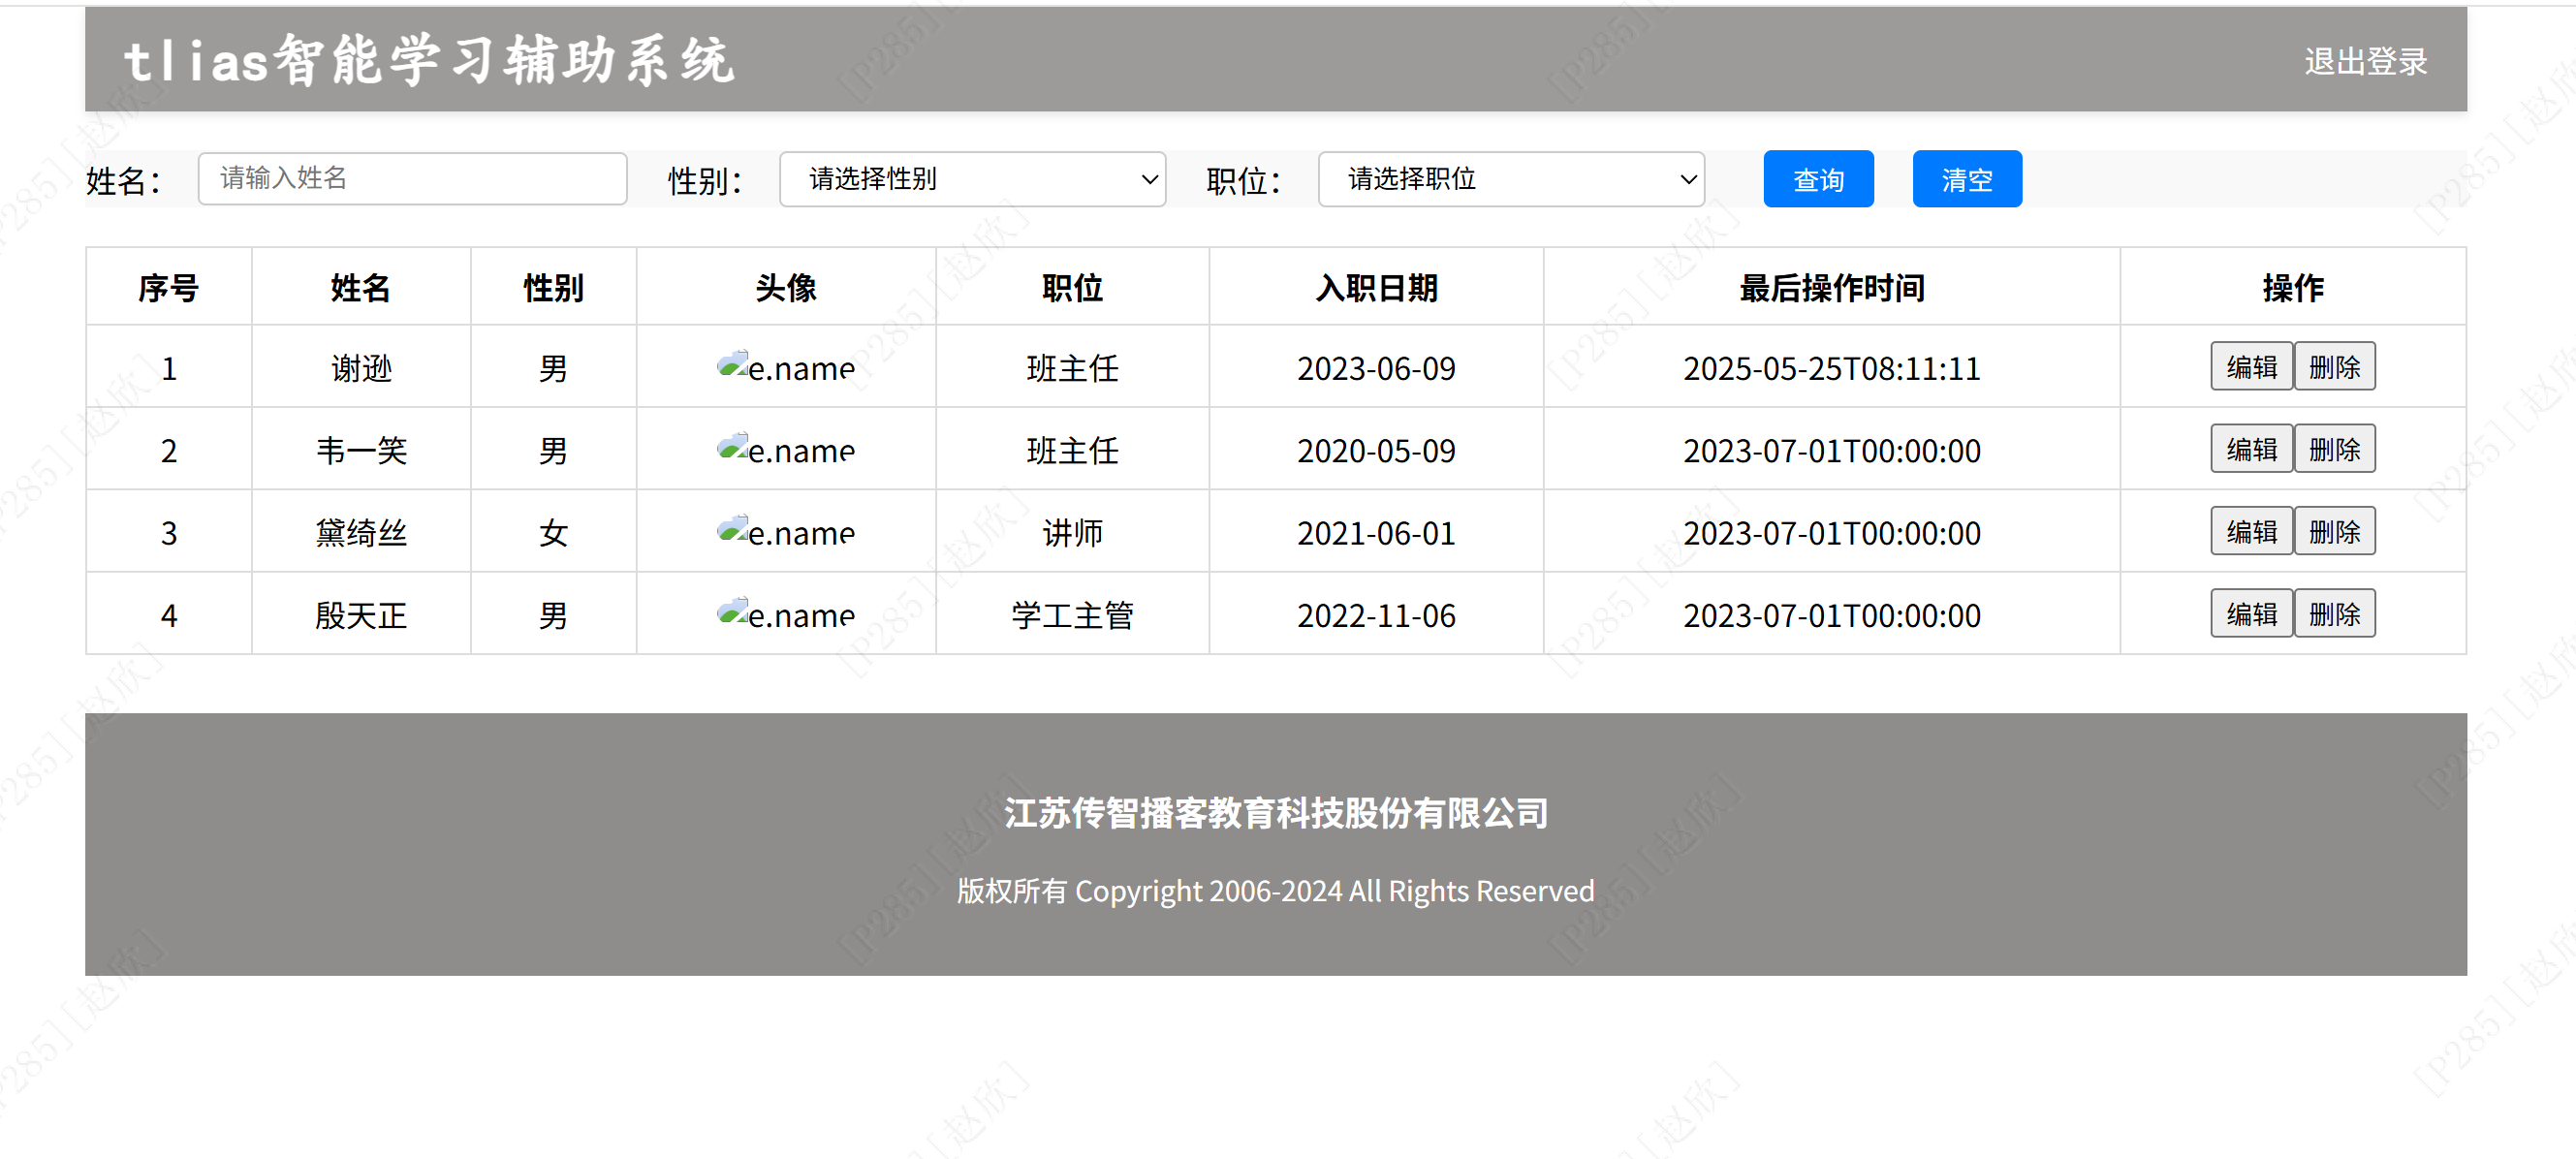
Task: Click the avatar image in 殷天正's row
Action: [785, 614]
